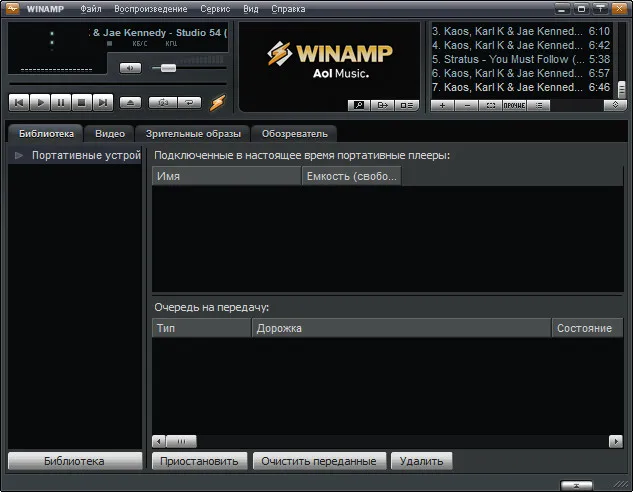The height and width of the screenshot is (492, 633).
Task: Add files with the playlist plus button
Action: [x=442, y=105]
